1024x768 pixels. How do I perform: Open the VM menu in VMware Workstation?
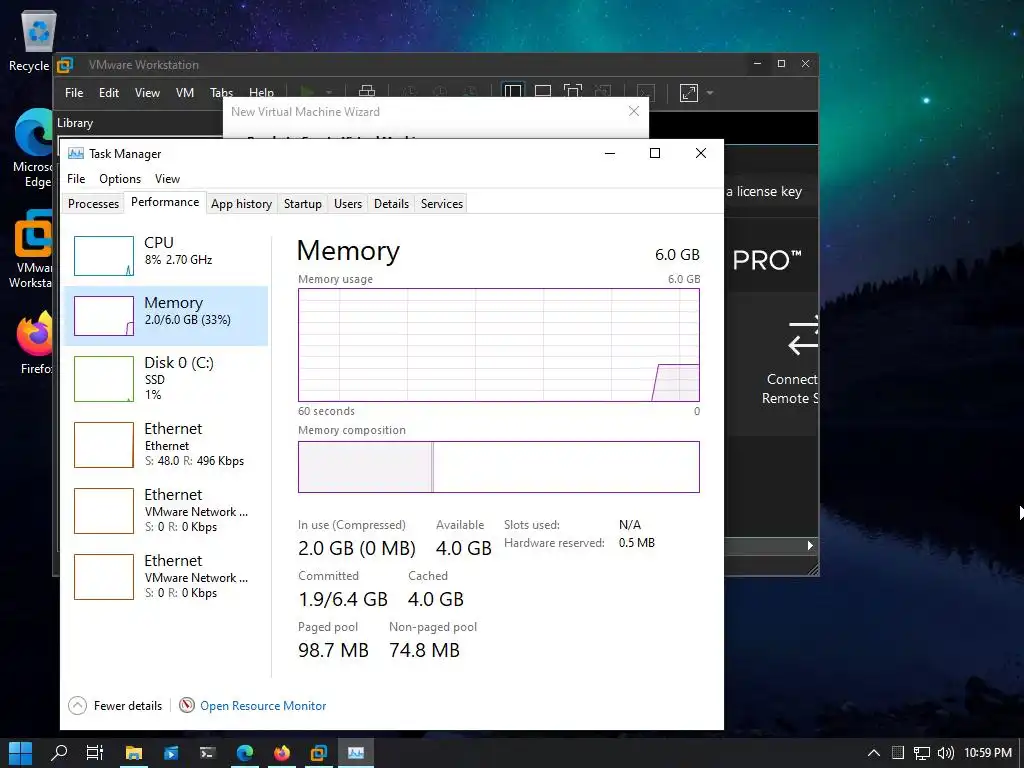point(185,93)
